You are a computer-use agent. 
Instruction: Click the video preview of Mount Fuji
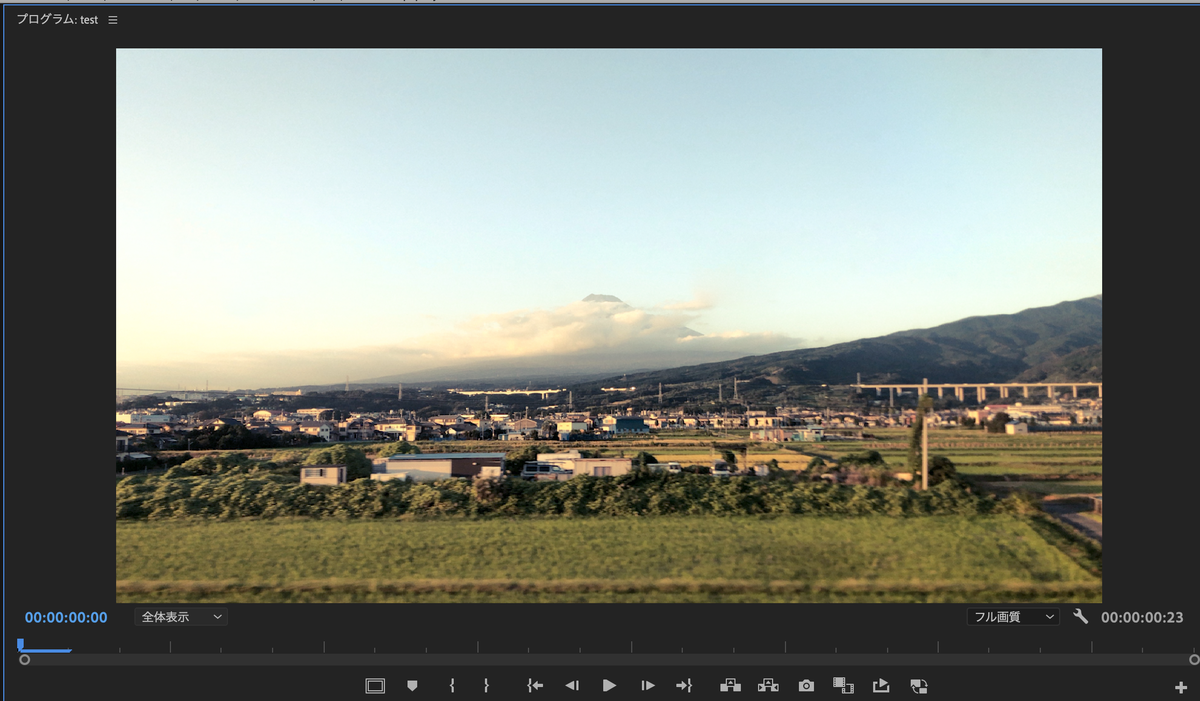(609, 326)
